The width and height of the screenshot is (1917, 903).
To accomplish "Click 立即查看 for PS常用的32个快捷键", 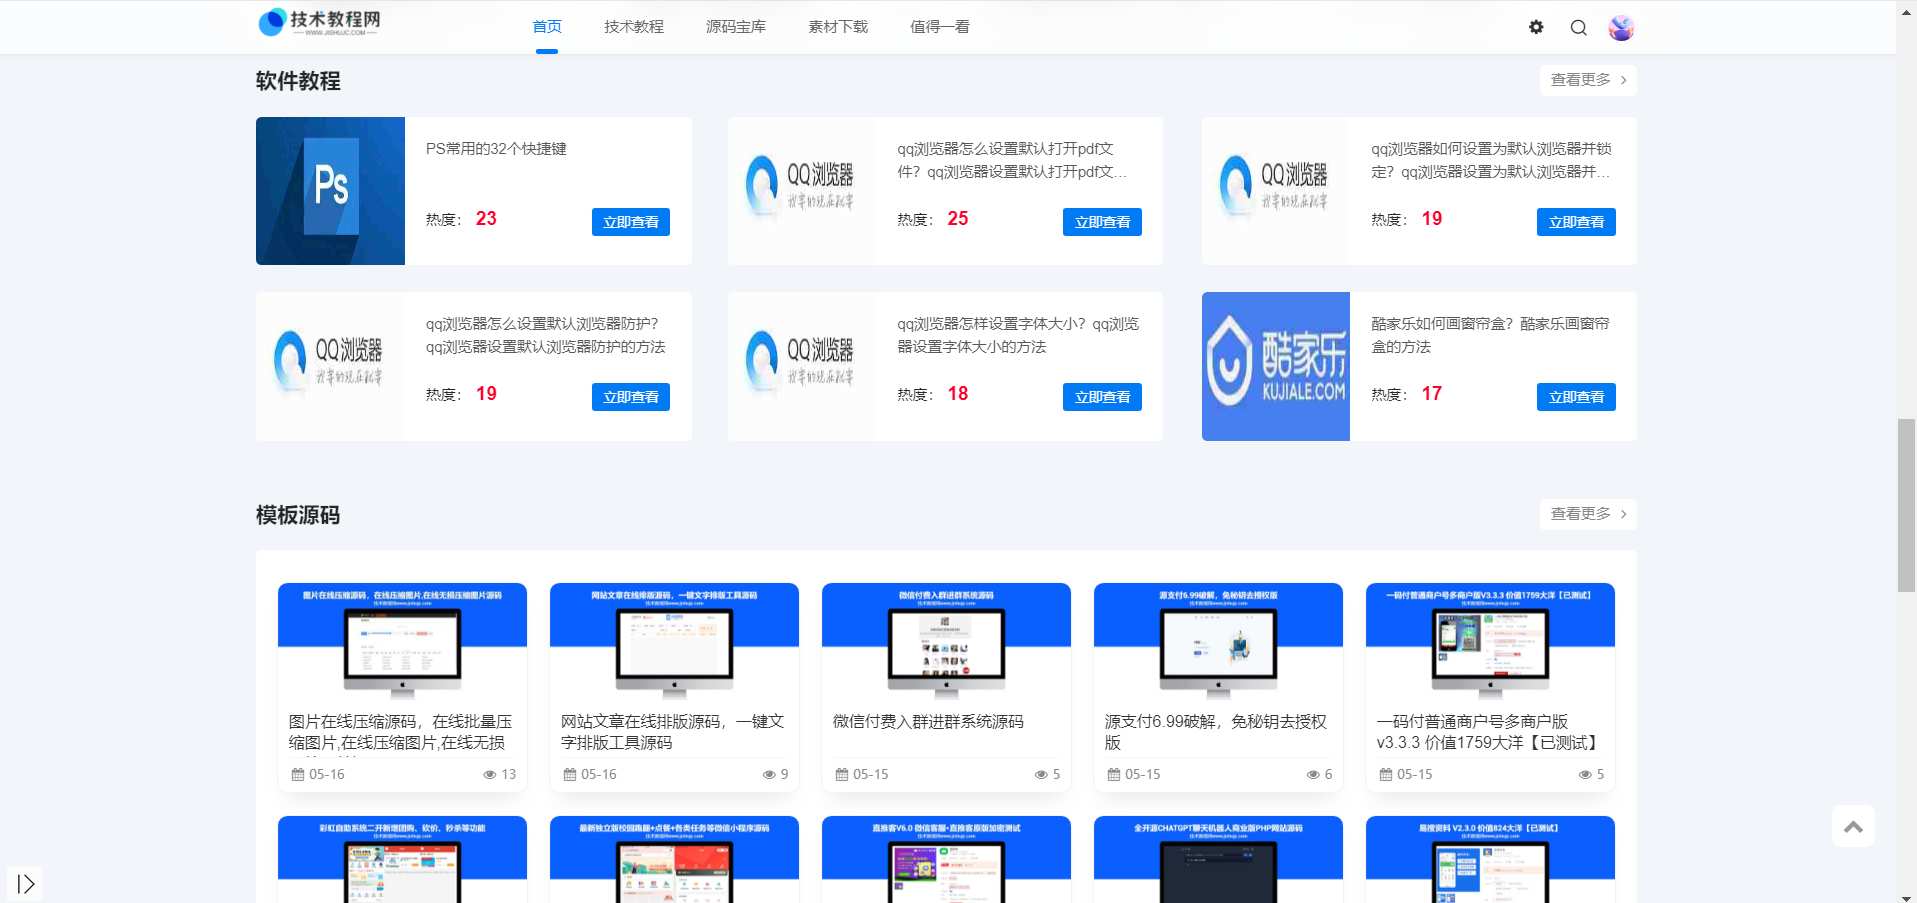I will click(x=630, y=222).
